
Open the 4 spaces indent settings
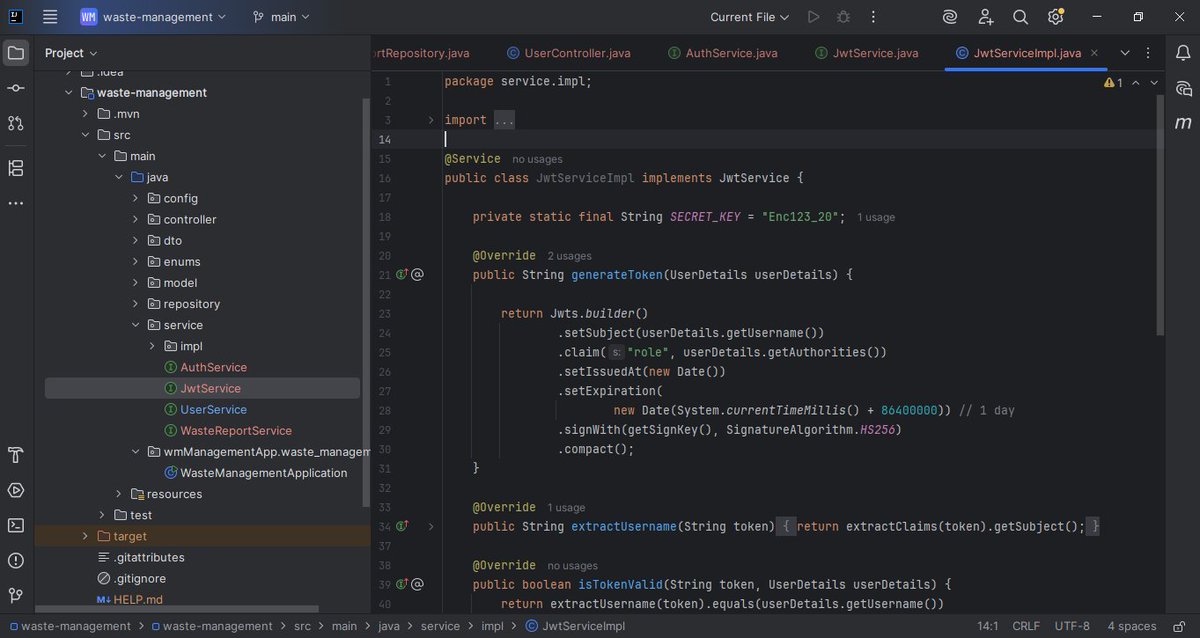(x=1131, y=626)
